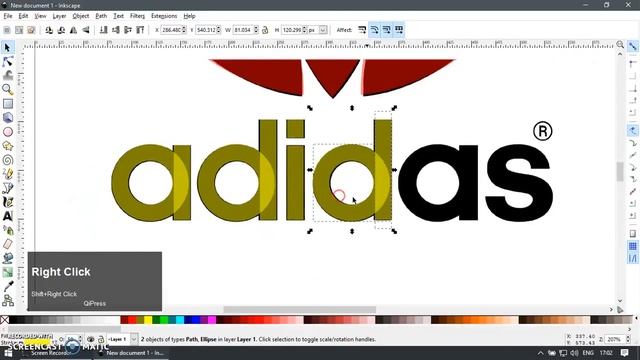Select the Tweak objects tool
Screen dimensions: 640x360
click(7, 76)
